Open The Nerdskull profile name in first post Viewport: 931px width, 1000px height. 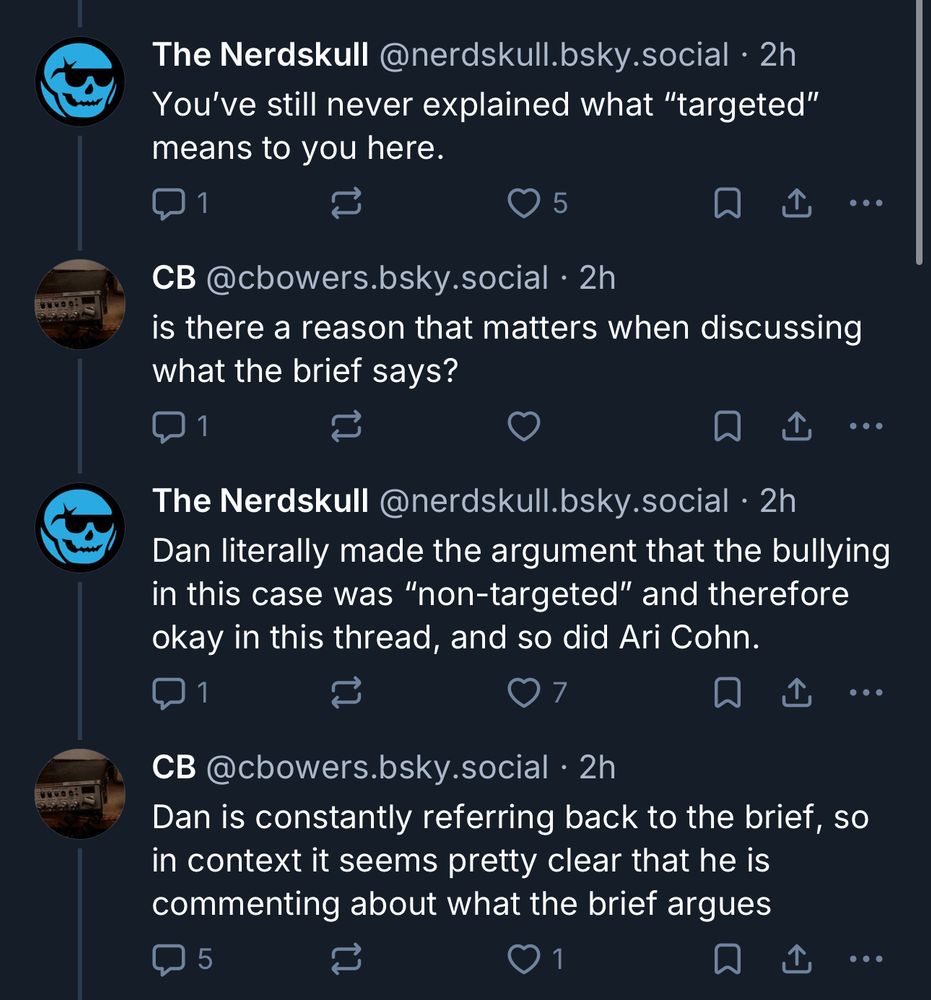[x=260, y=55]
